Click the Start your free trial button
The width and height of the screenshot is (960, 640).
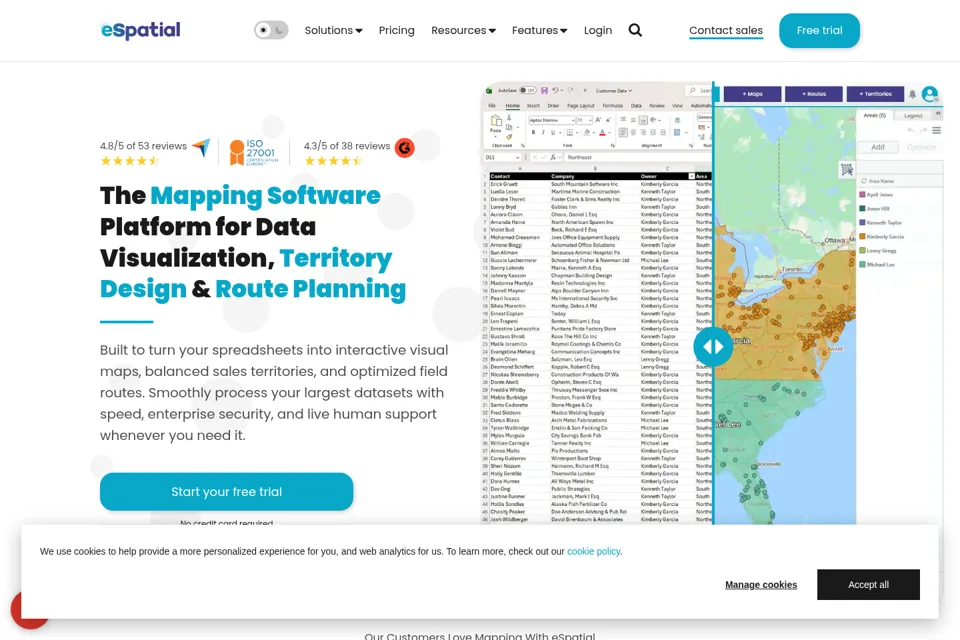(x=227, y=491)
